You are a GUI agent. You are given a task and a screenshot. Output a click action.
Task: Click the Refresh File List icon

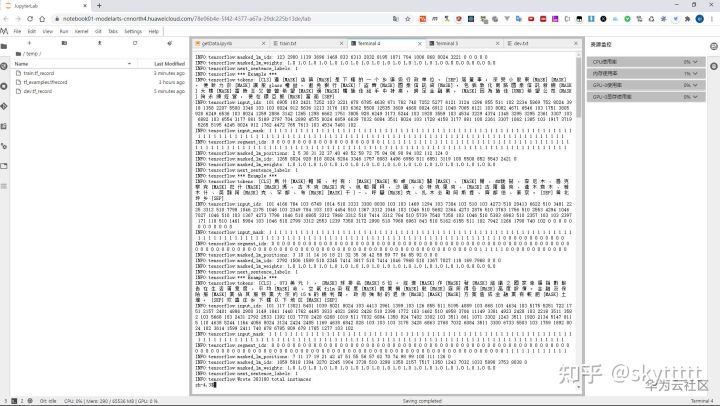click(135, 43)
